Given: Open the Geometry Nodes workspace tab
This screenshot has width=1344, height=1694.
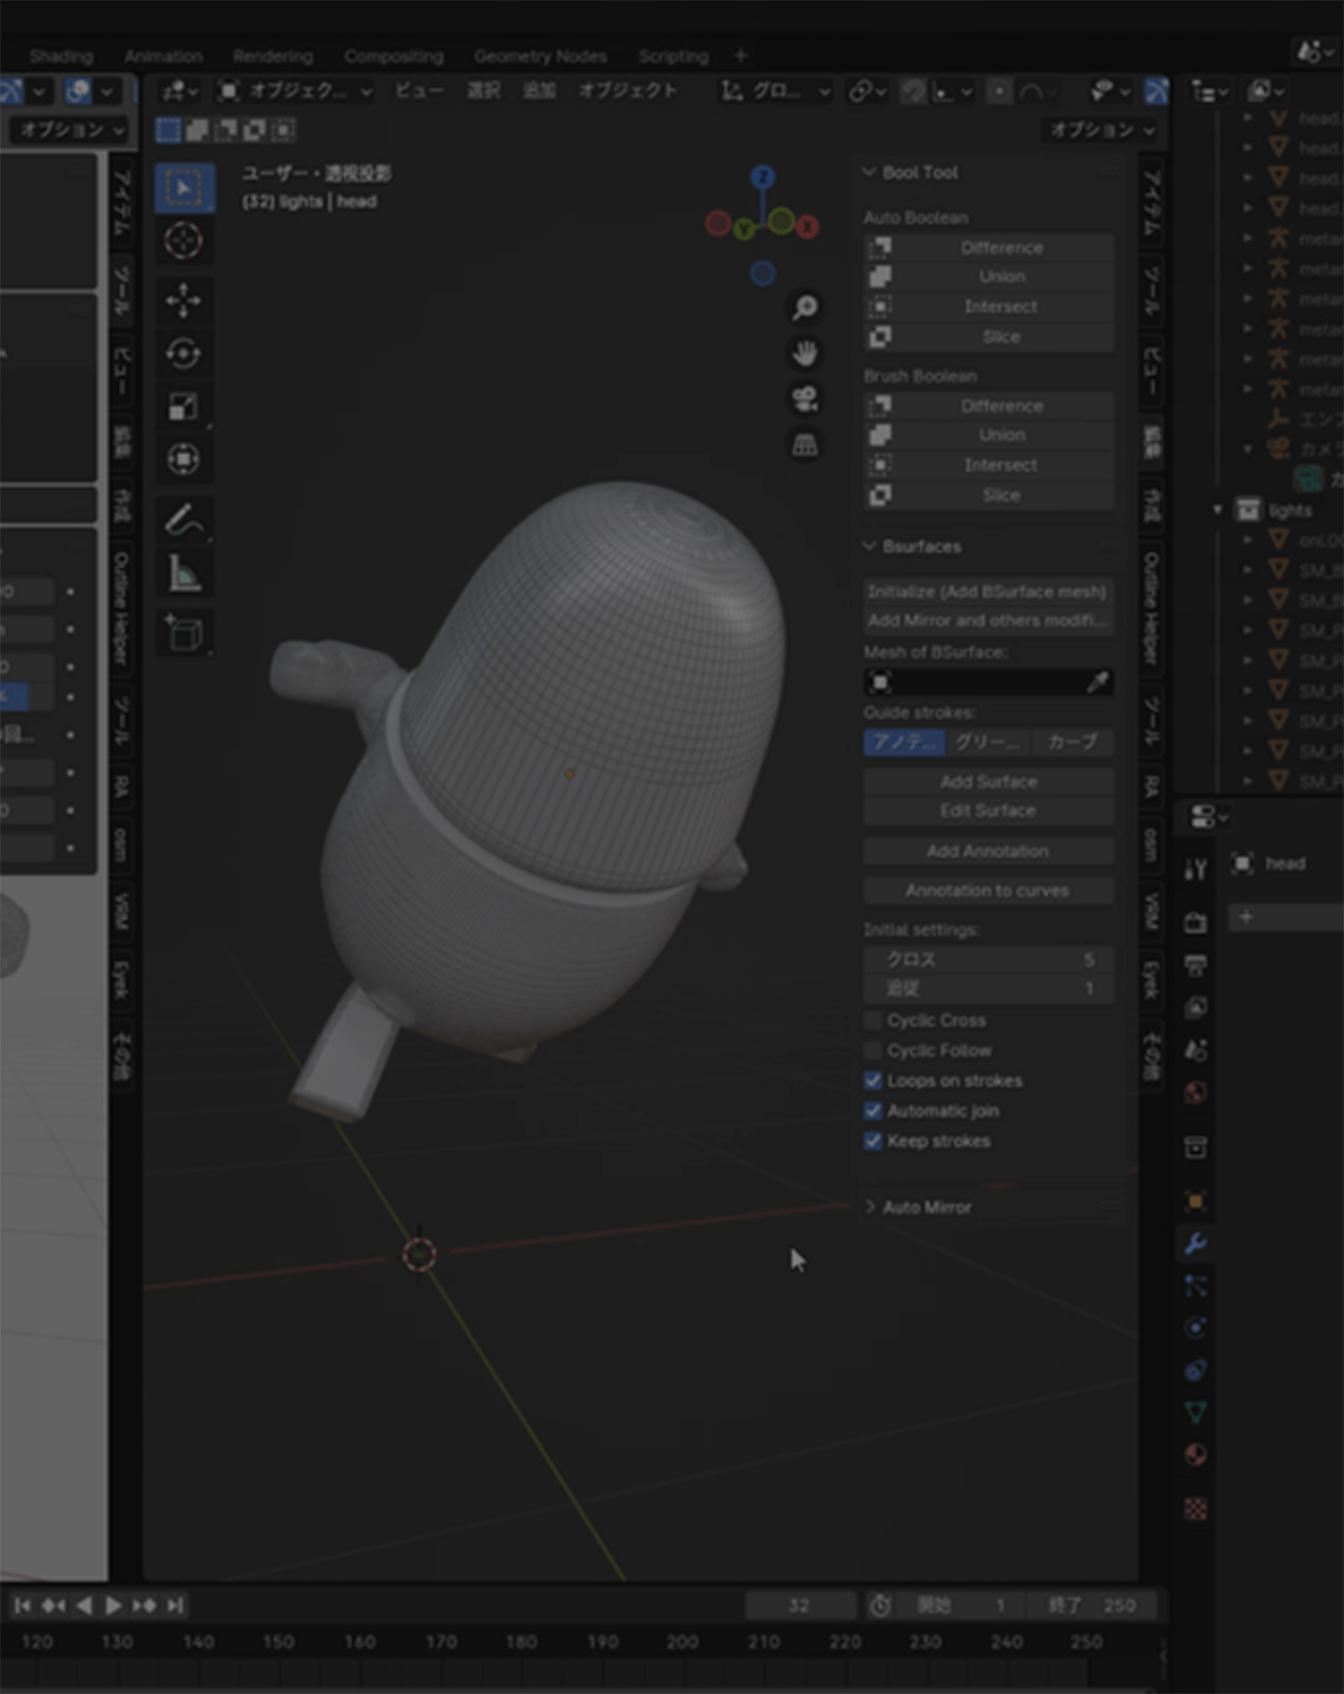Looking at the screenshot, I should (x=540, y=56).
